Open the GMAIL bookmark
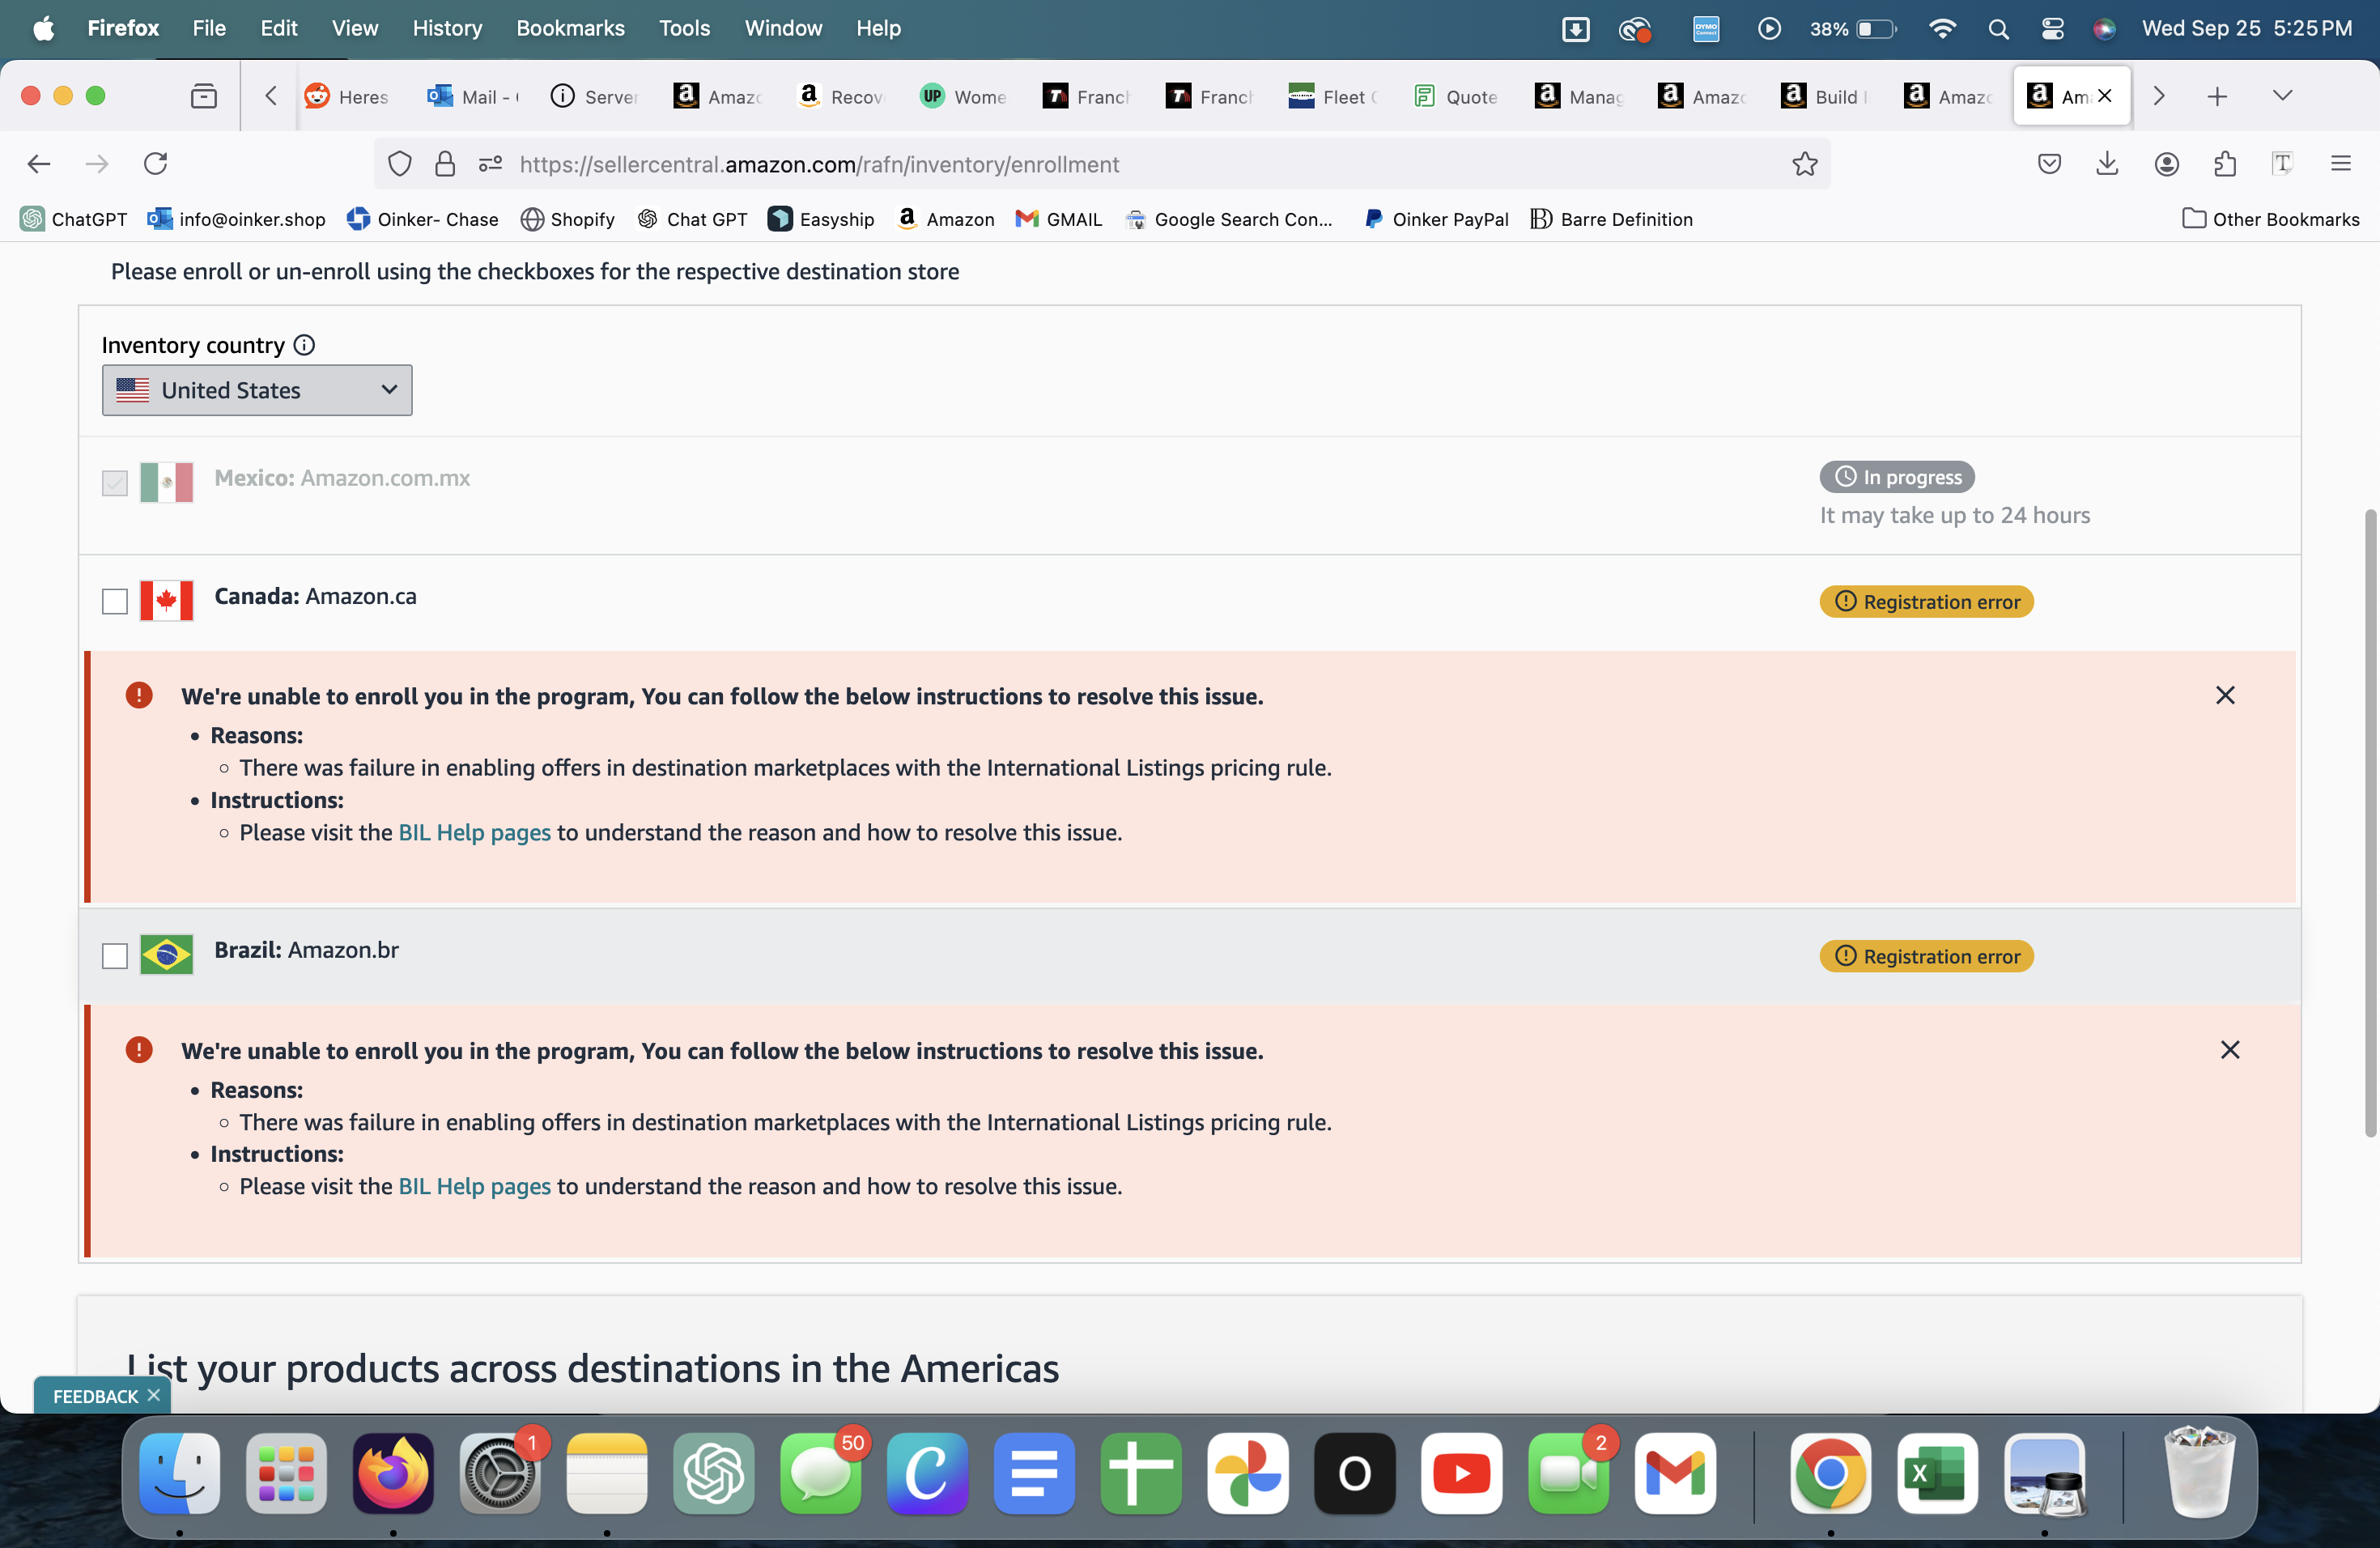 click(x=1059, y=219)
